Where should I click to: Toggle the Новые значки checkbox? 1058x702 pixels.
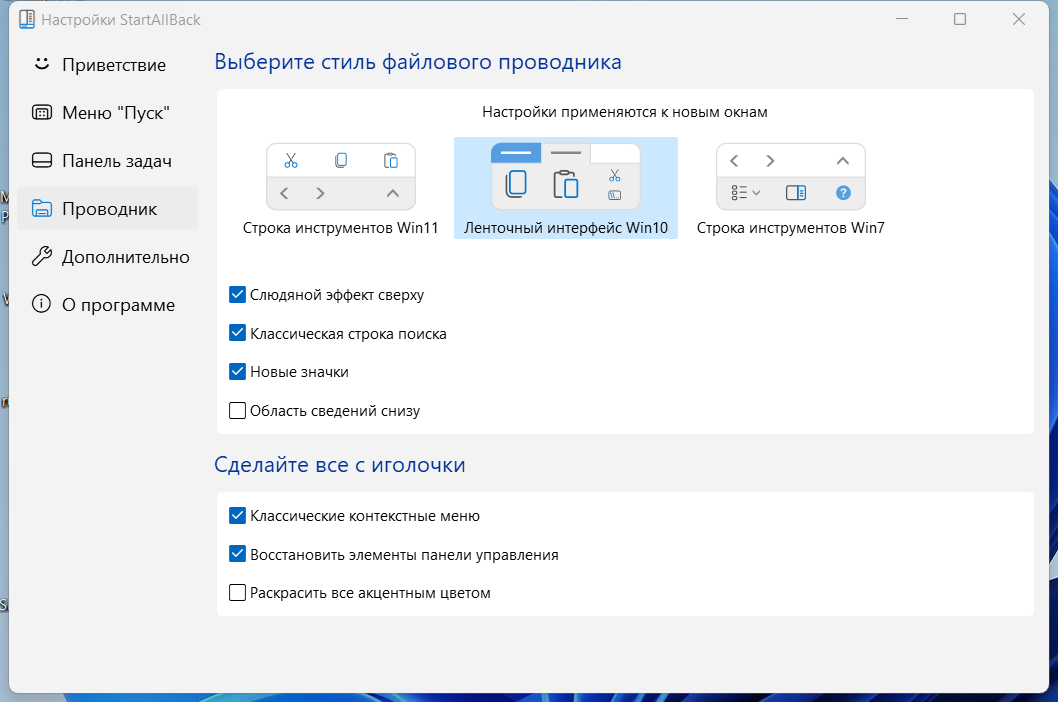(238, 372)
